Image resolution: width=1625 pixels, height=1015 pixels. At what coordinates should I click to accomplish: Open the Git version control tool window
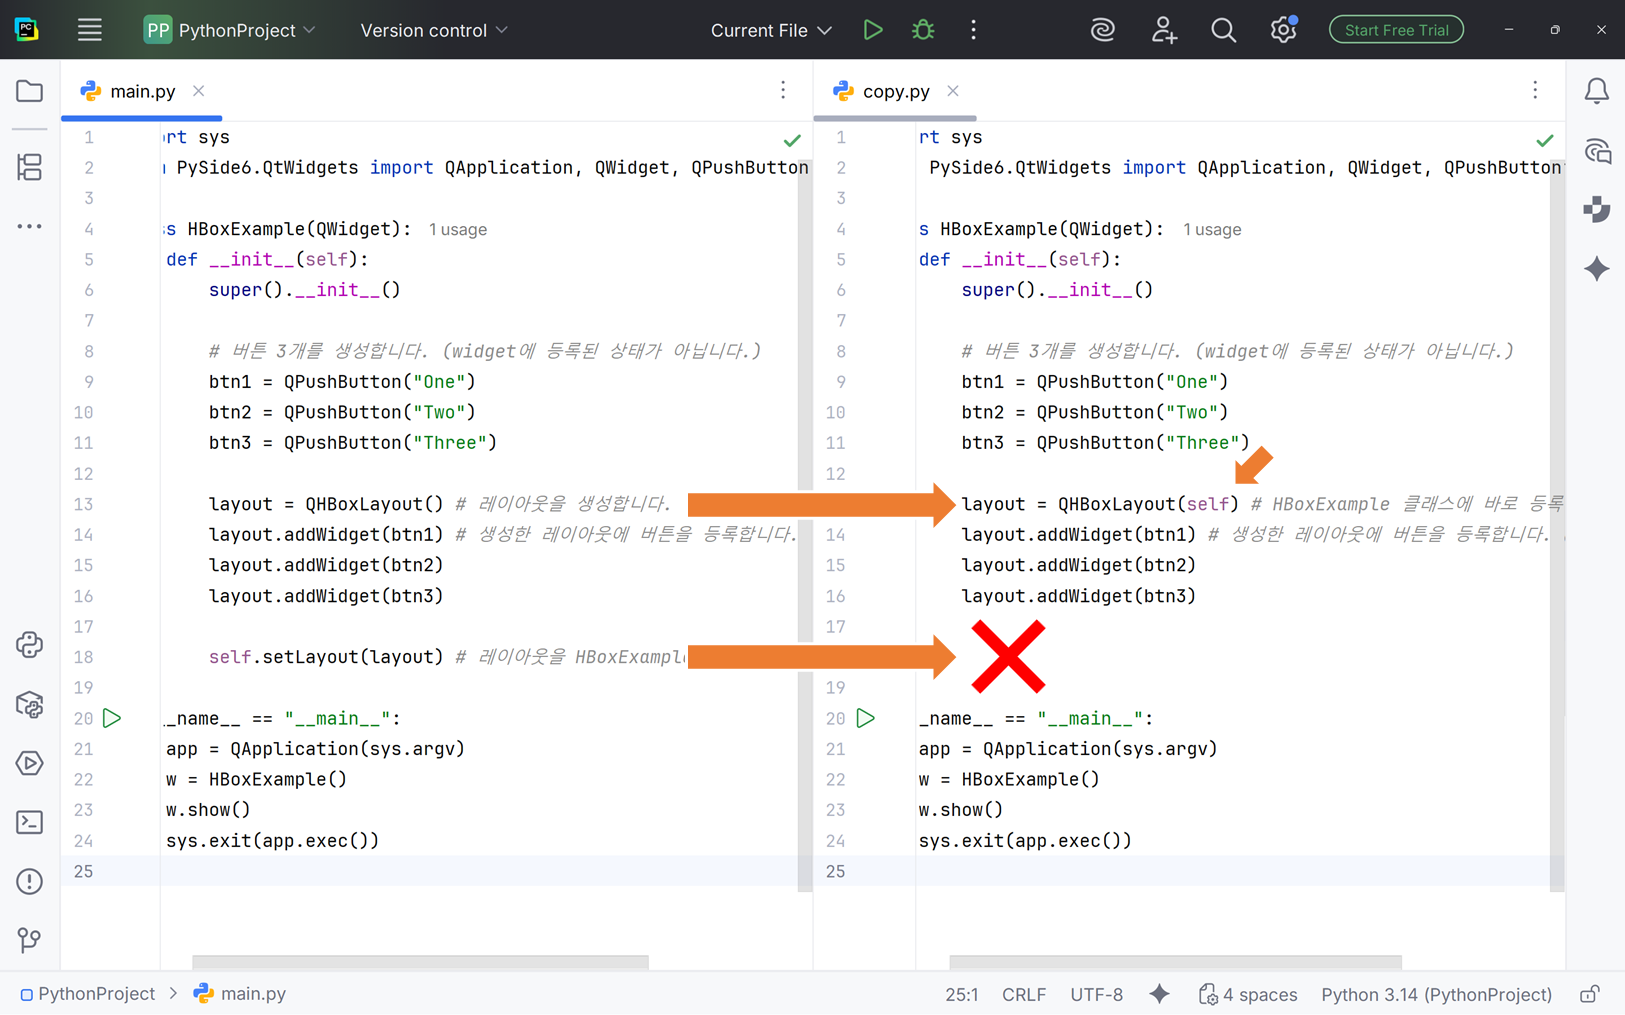30,940
